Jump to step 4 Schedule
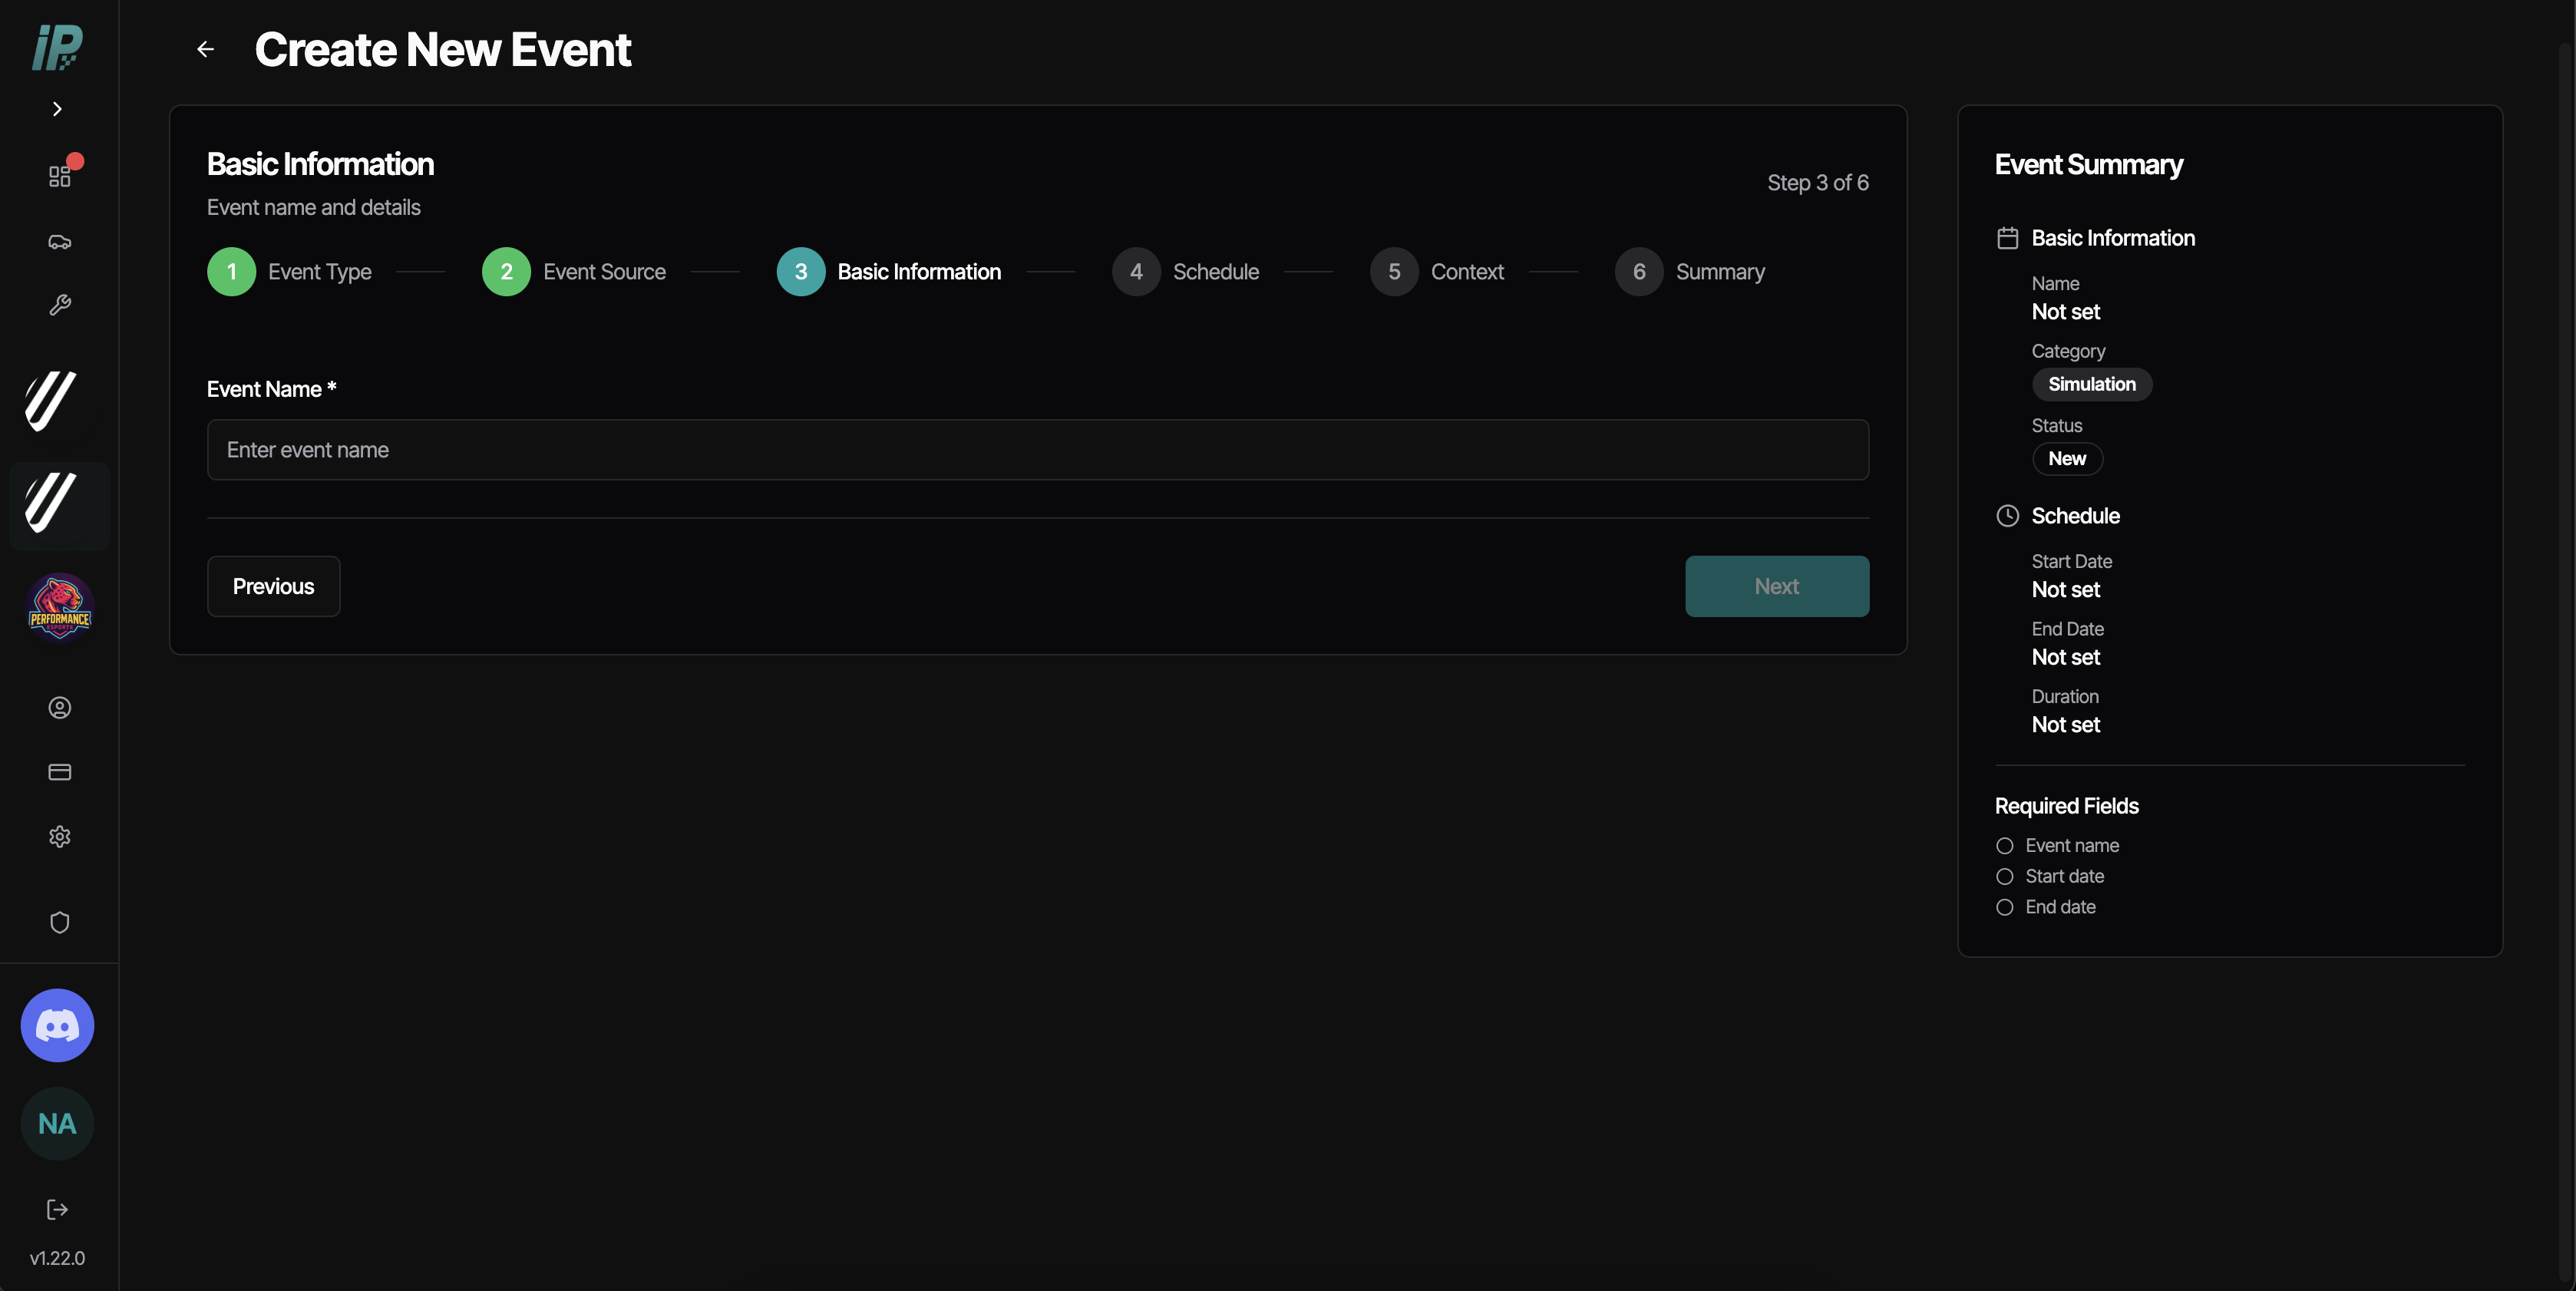The image size is (2576, 1291). pyautogui.click(x=1186, y=272)
